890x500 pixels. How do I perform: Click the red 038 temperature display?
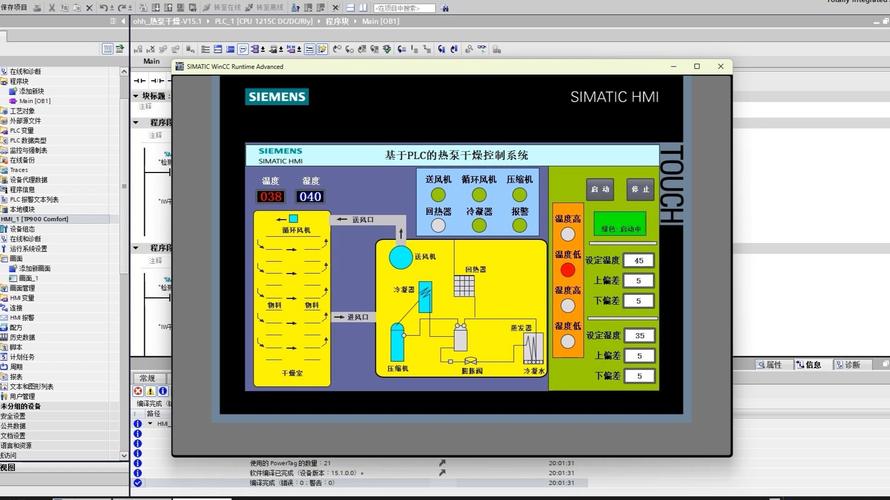[270, 196]
